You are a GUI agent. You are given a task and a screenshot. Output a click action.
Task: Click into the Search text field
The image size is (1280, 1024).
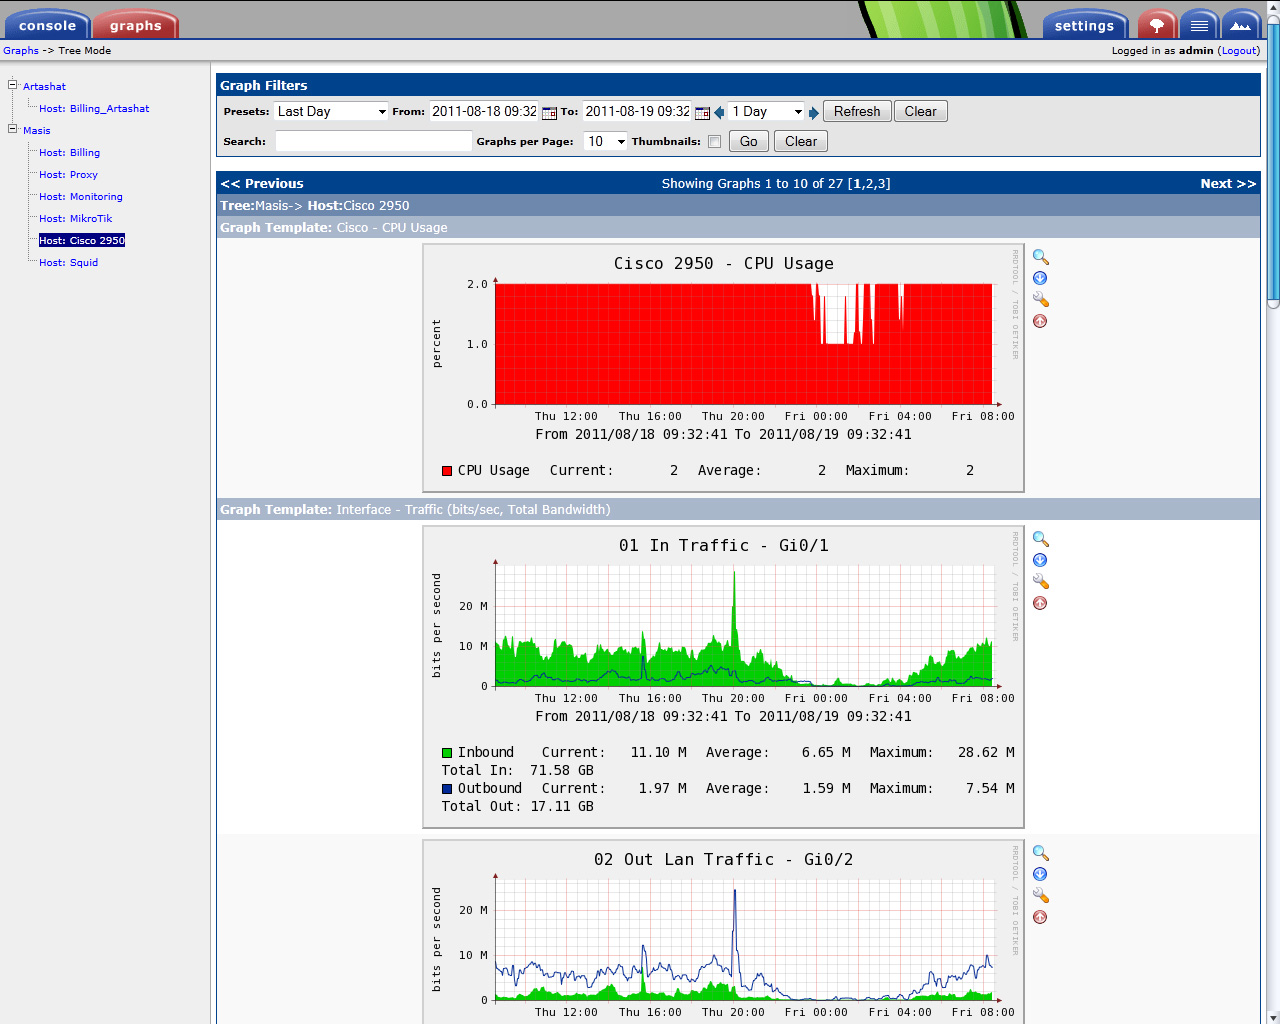tap(373, 142)
